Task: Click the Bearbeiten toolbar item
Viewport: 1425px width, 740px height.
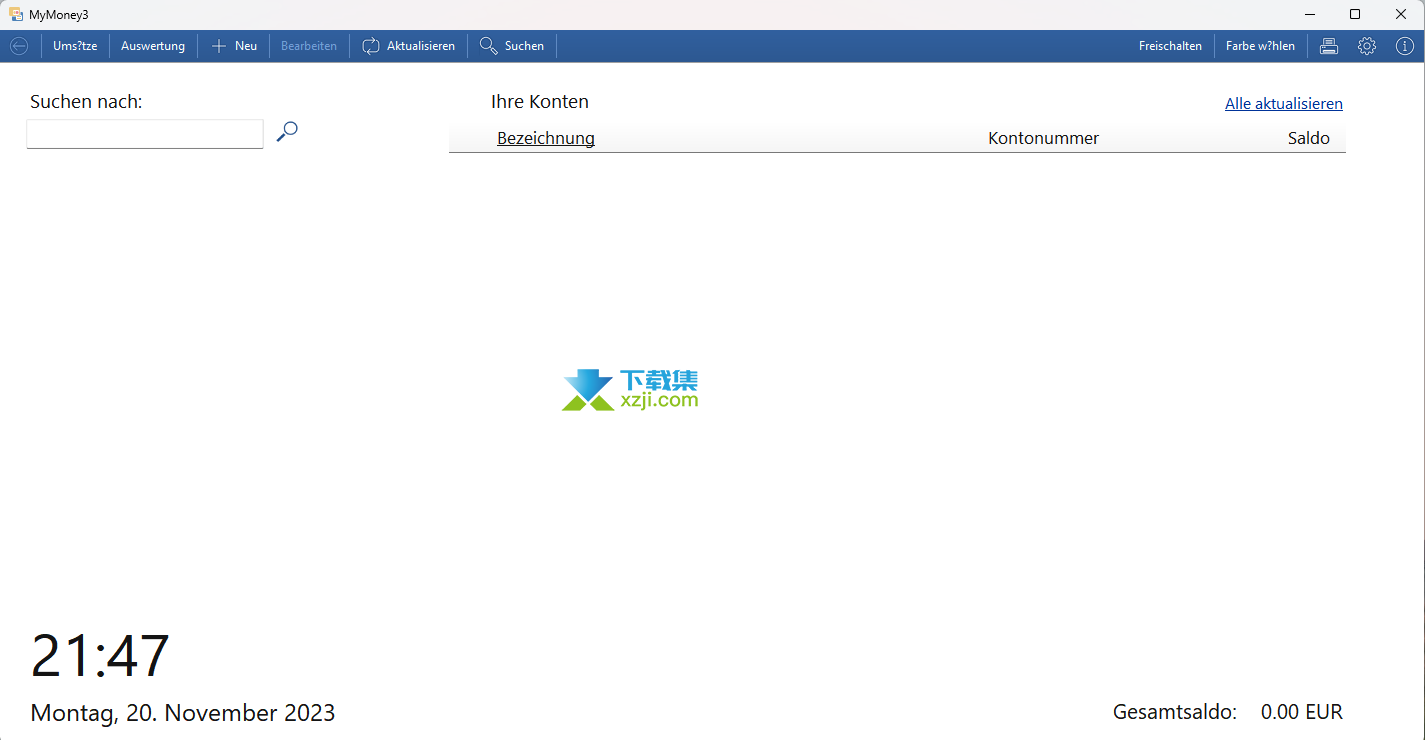Action: click(309, 46)
